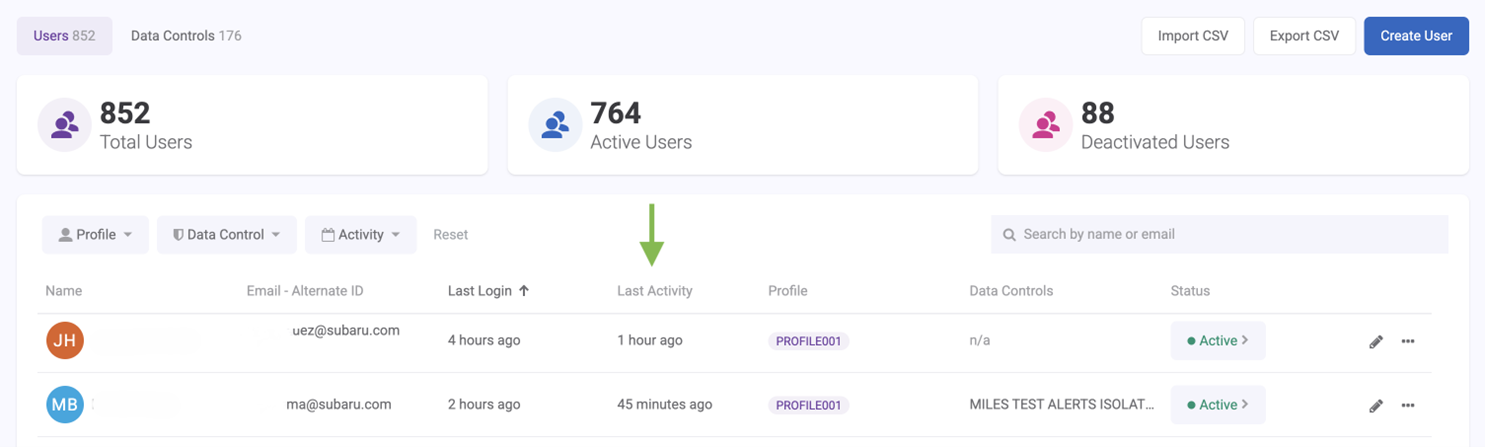Image resolution: width=1485 pixels, height=447 pixels.
Task: Click the Import CSV button
Action: [1192, 36]
